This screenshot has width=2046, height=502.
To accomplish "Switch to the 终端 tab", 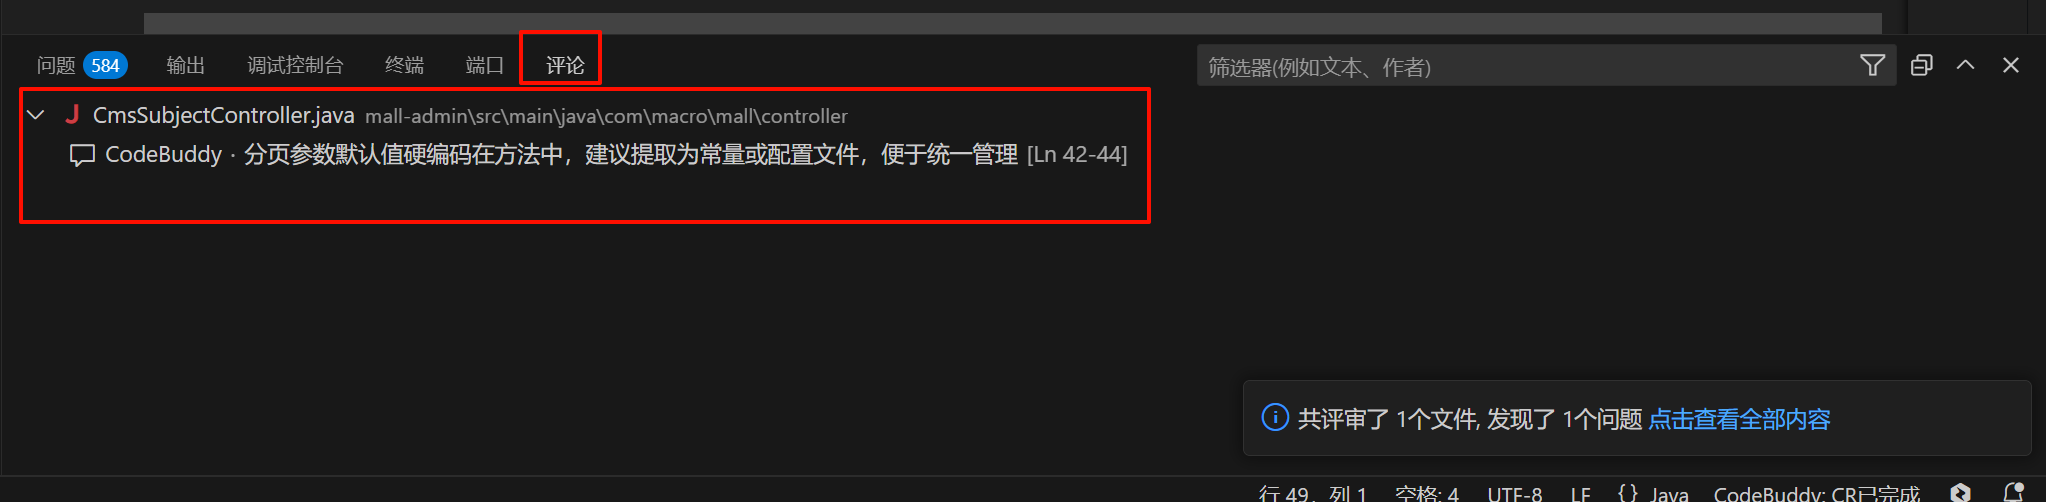I will pos(404,66).
